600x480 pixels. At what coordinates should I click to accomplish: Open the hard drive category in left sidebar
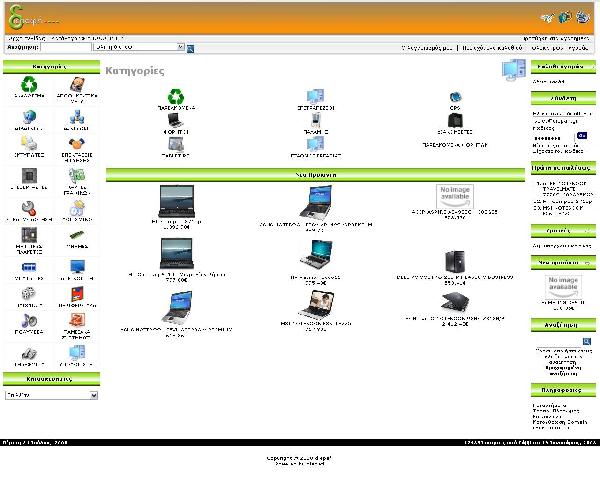tap(77, 85)
